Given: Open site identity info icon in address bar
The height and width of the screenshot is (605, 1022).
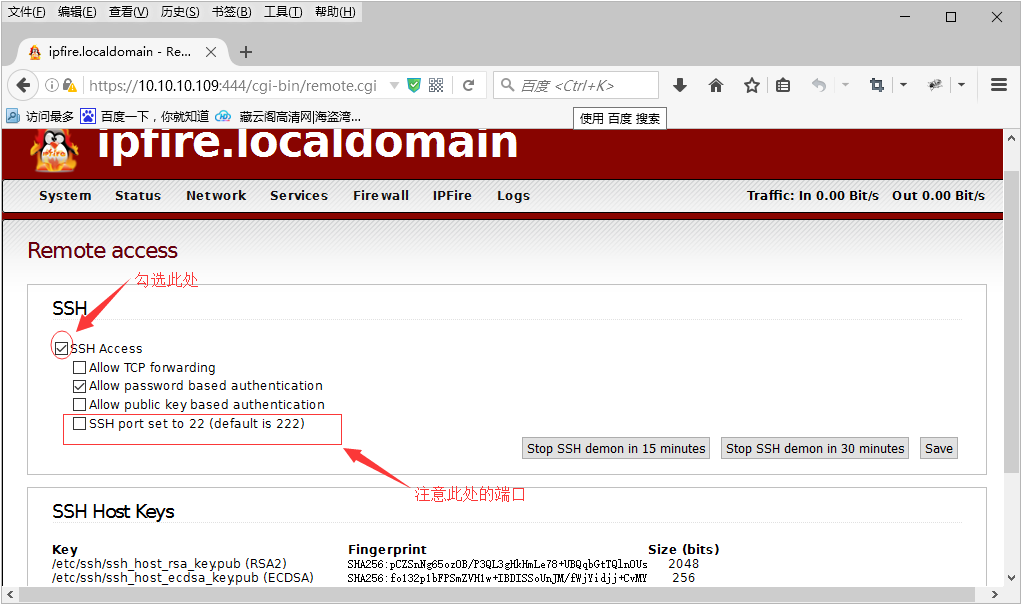Looking at the screenshot, I should [x=51, y=85].
